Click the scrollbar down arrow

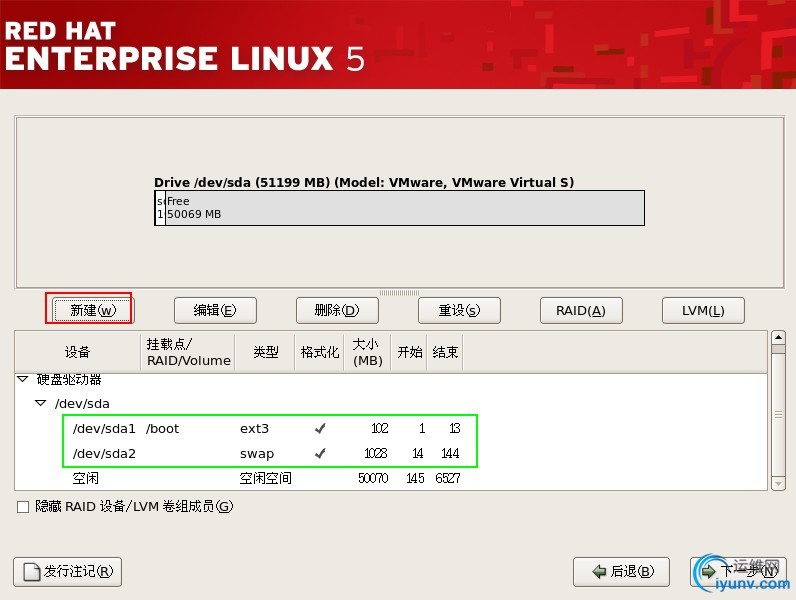click(x=778, y=483)
